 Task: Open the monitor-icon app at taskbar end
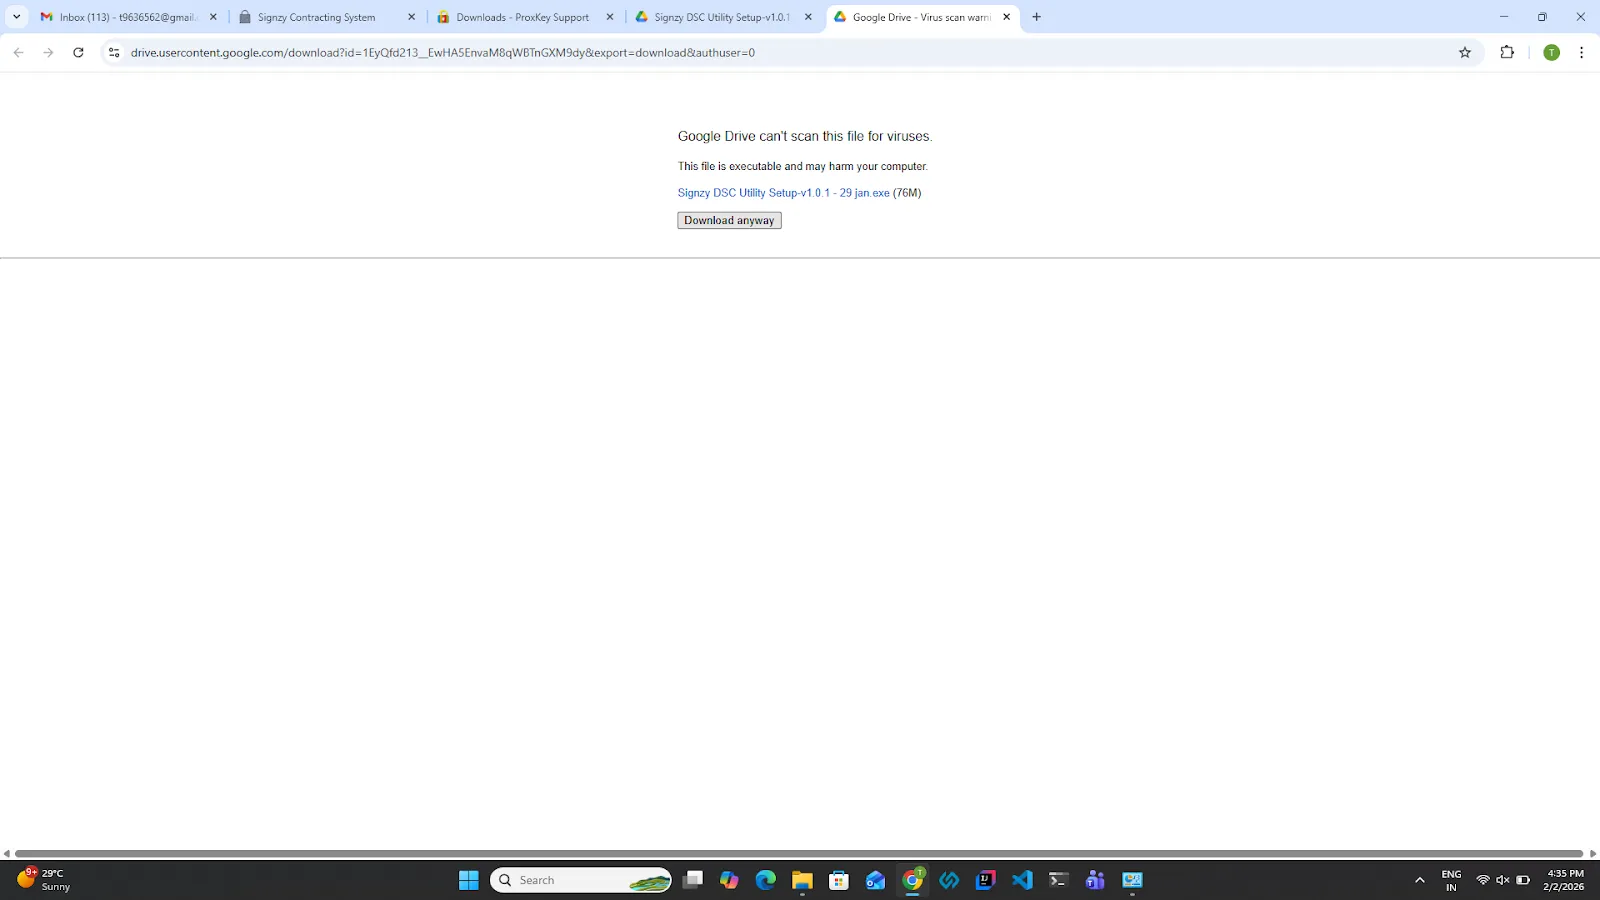1132,880
